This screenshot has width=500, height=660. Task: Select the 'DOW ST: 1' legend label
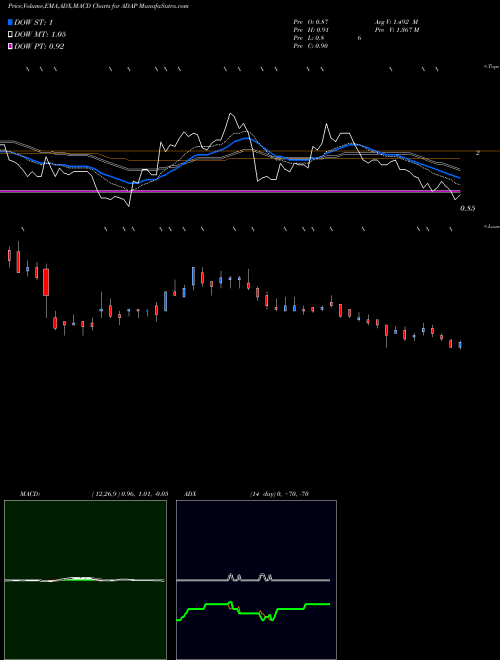(x=33, y=22)
